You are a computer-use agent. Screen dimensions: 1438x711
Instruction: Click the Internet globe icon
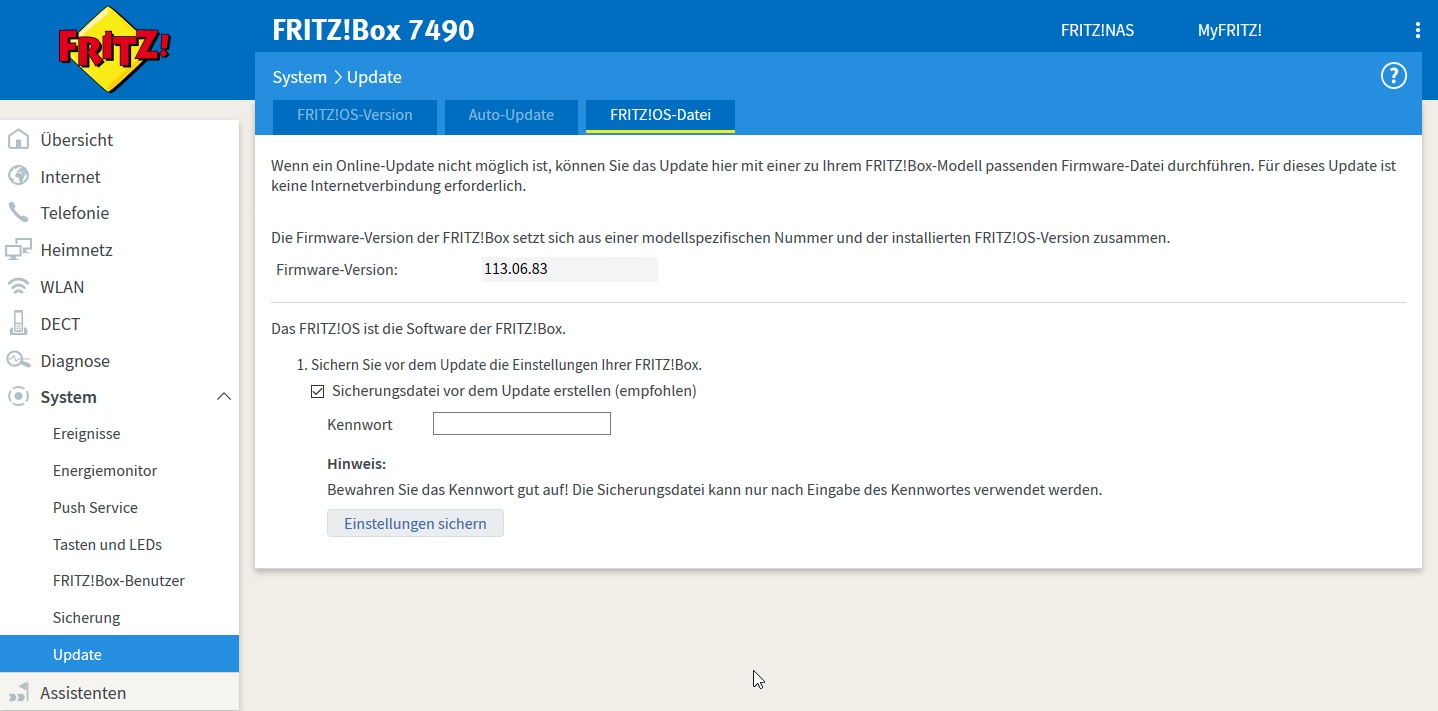pyautogui.click(x=18, y=176)
